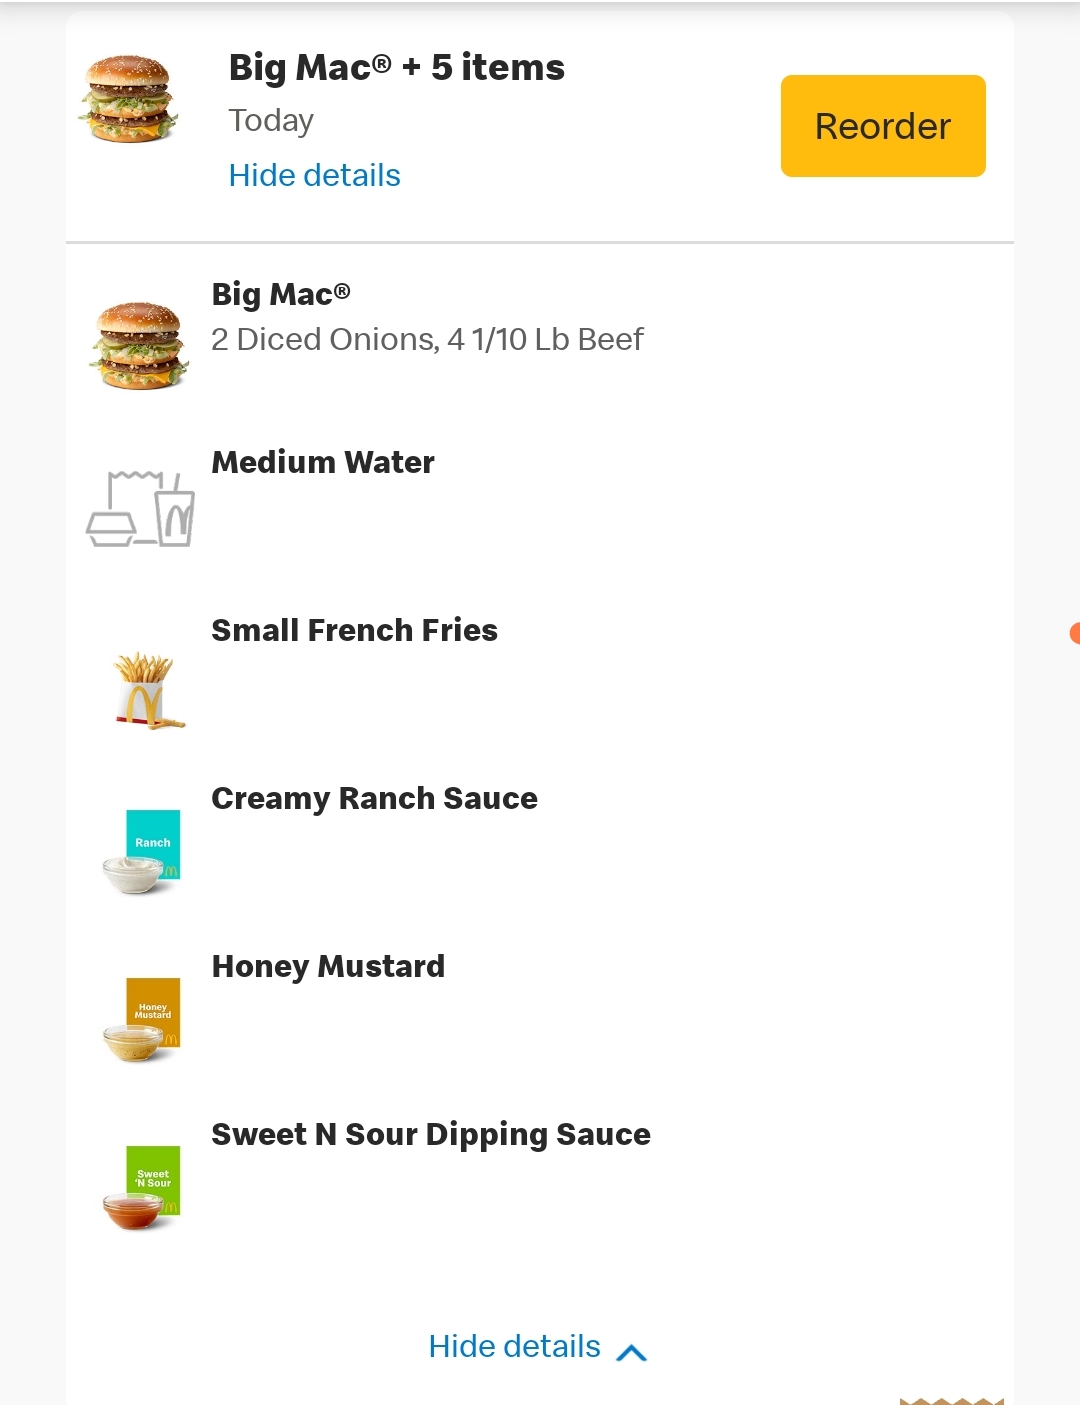Select the Big Mac burger image in item list

tap(139, 345)
